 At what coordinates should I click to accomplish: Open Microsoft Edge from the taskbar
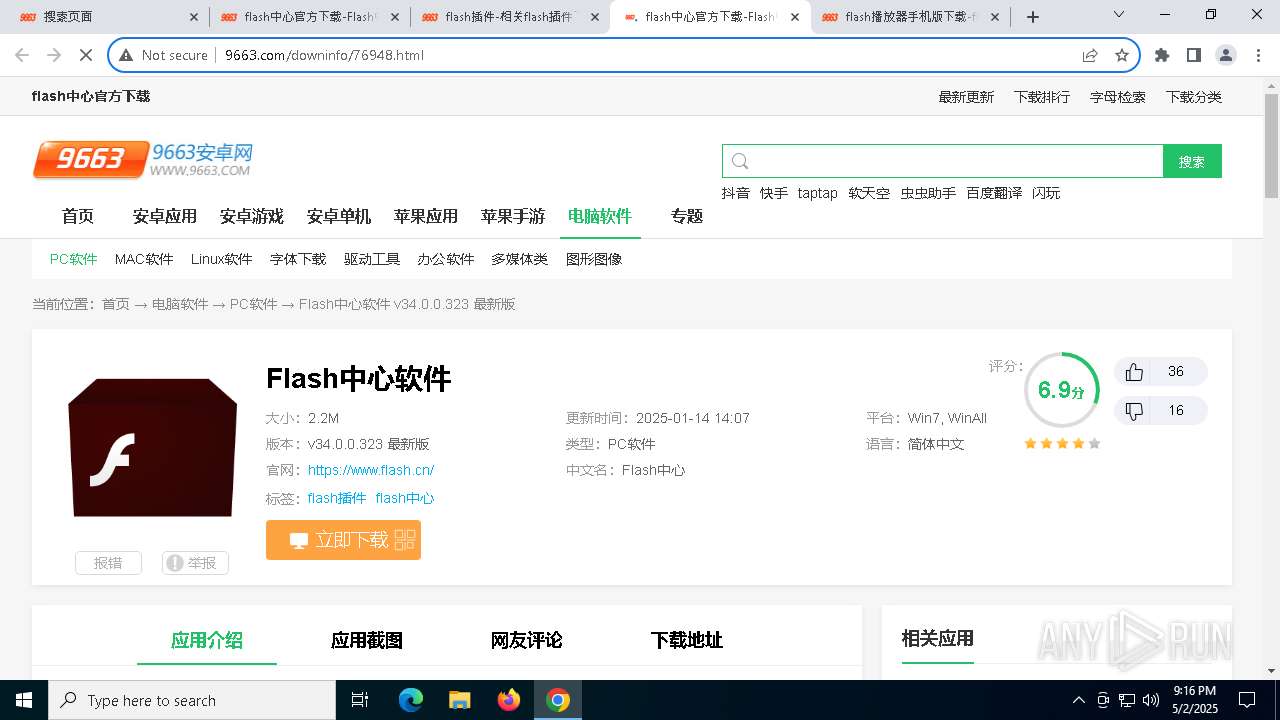(411, 700)
